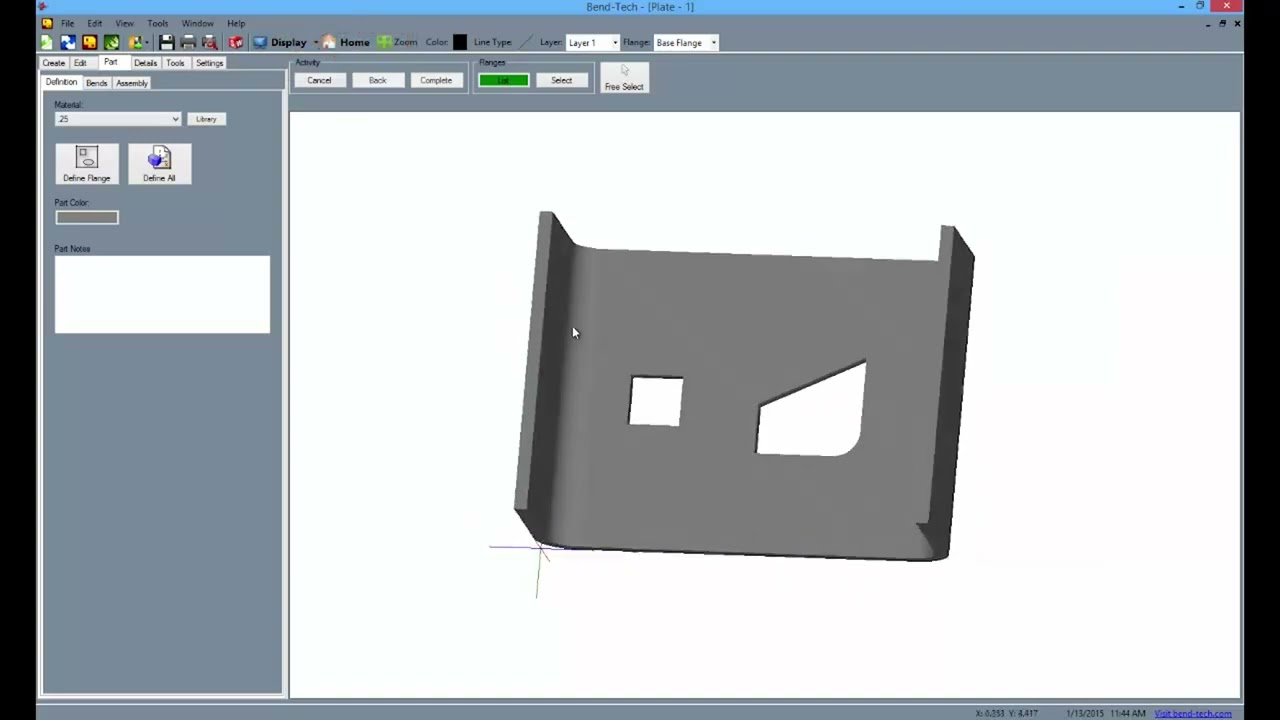Open the Layer 1 dropdown
This screenshot has height=720, width=1280.
tap(593, 42)
